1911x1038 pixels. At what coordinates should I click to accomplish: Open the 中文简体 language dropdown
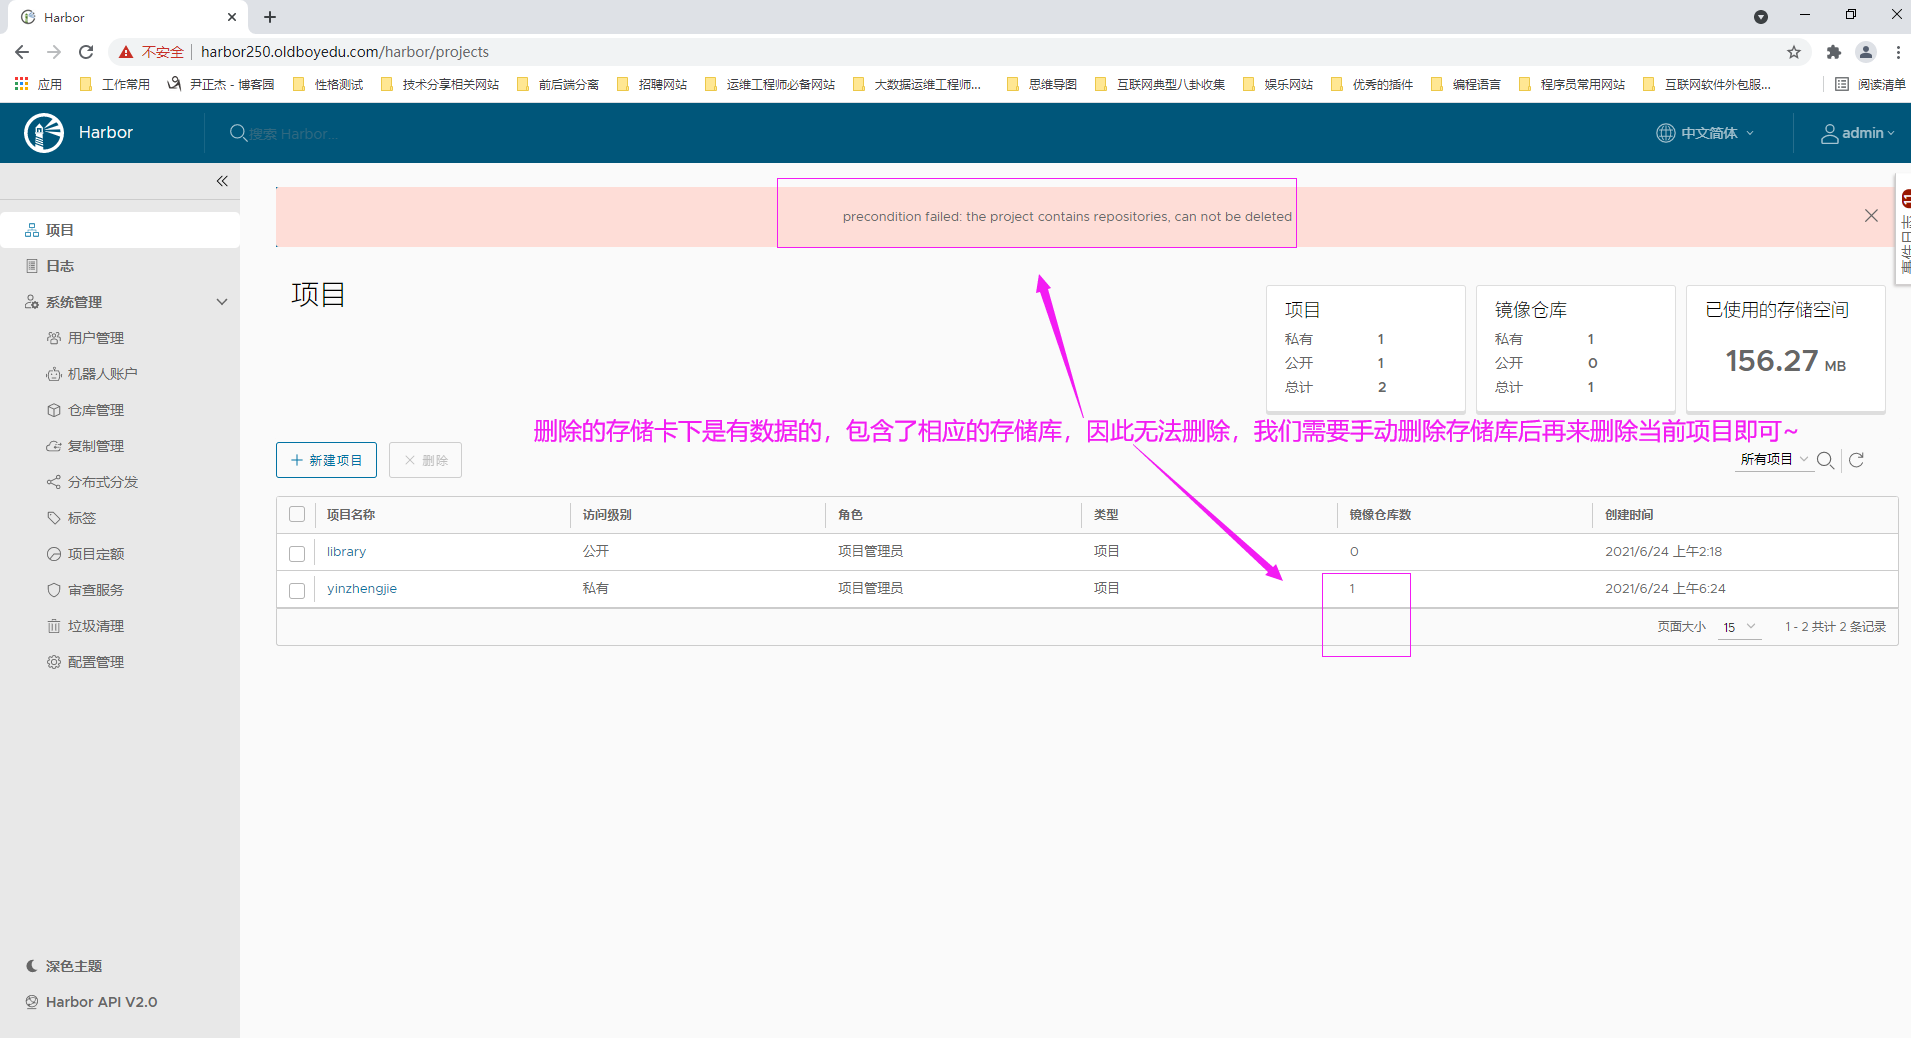coord(1705,133)
